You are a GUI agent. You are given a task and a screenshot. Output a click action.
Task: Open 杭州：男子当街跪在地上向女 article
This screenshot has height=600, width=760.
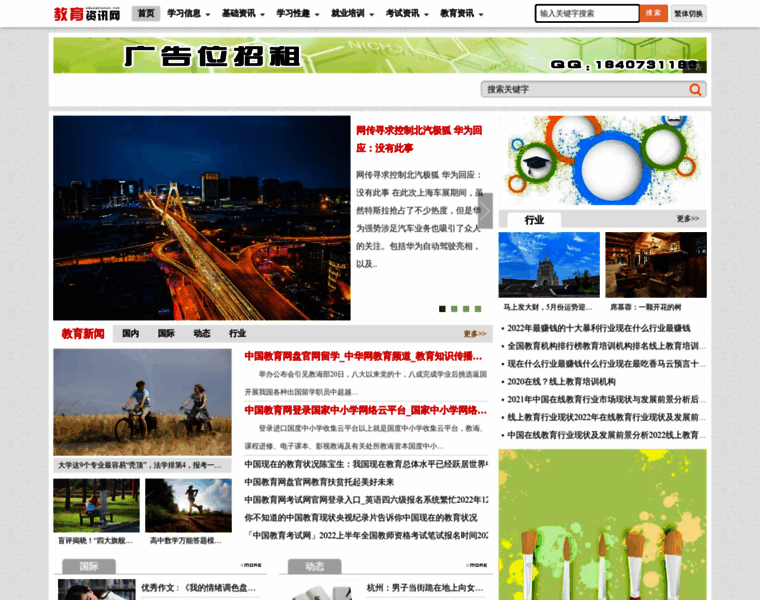[x=425, y=588]
